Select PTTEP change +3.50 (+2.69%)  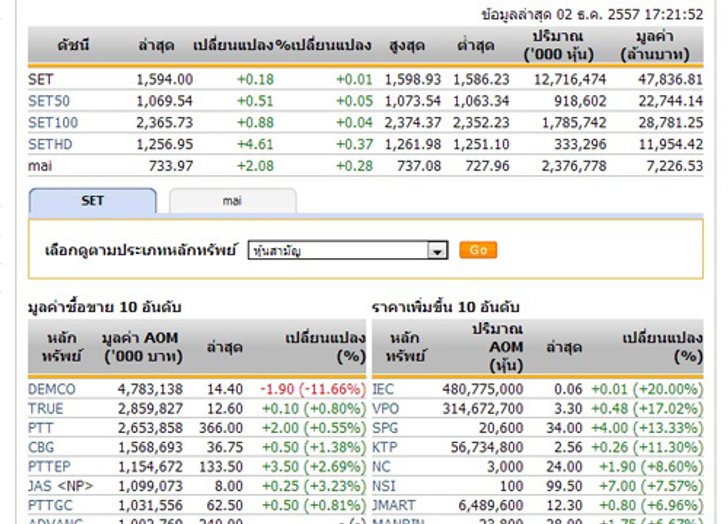point(314,466)
